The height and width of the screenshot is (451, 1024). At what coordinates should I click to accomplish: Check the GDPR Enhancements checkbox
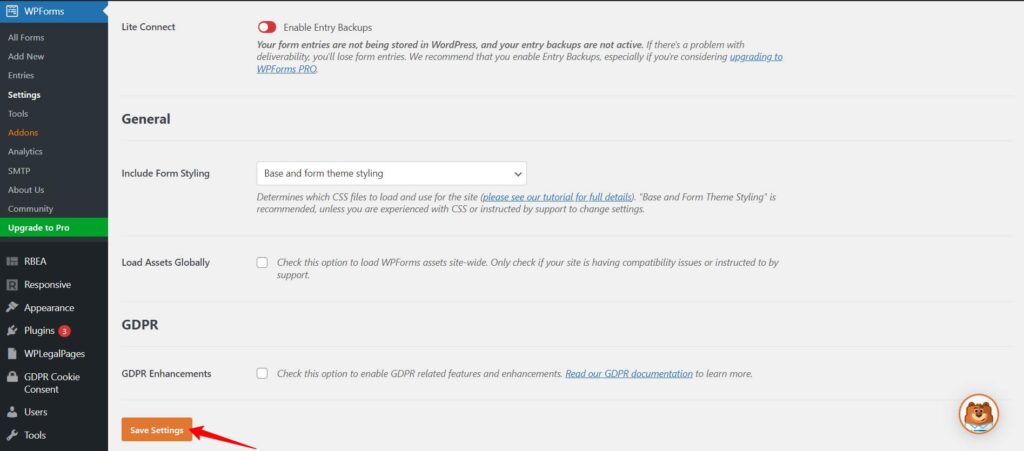pyautogui.click(x=262, y=373)
